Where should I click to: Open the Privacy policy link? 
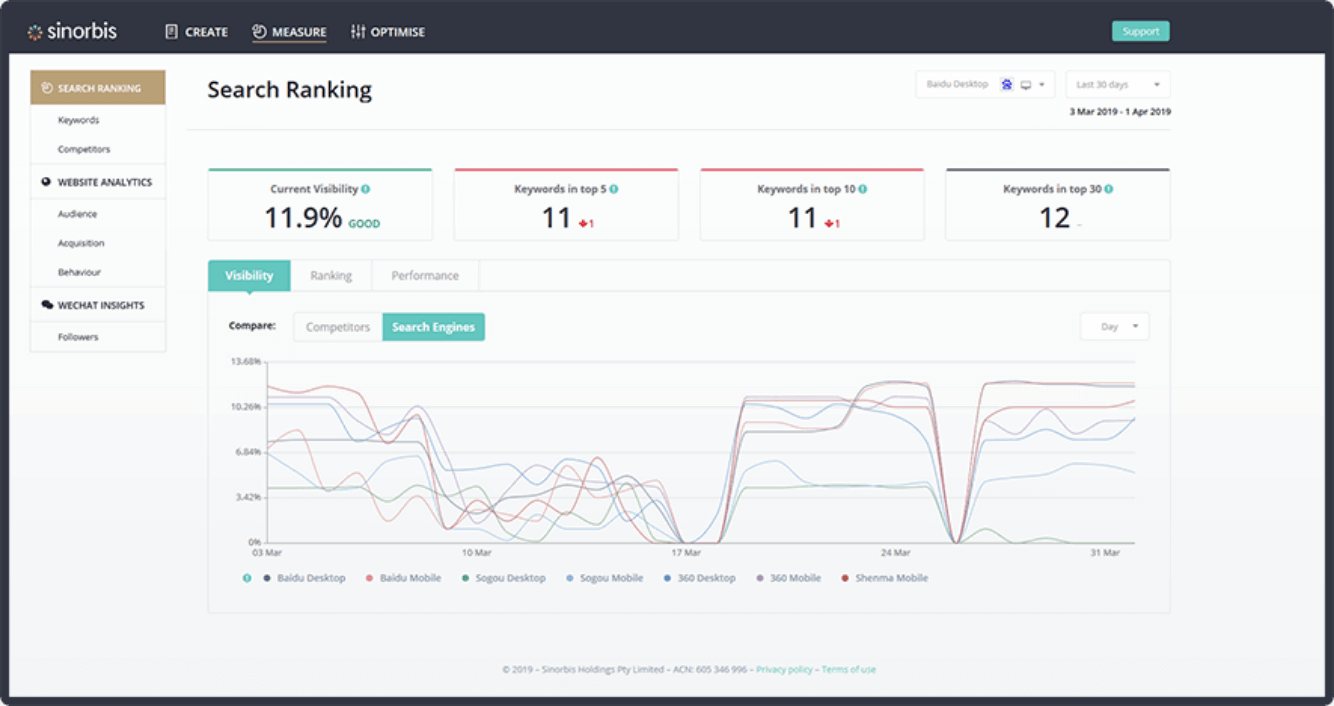pos(784,669)
